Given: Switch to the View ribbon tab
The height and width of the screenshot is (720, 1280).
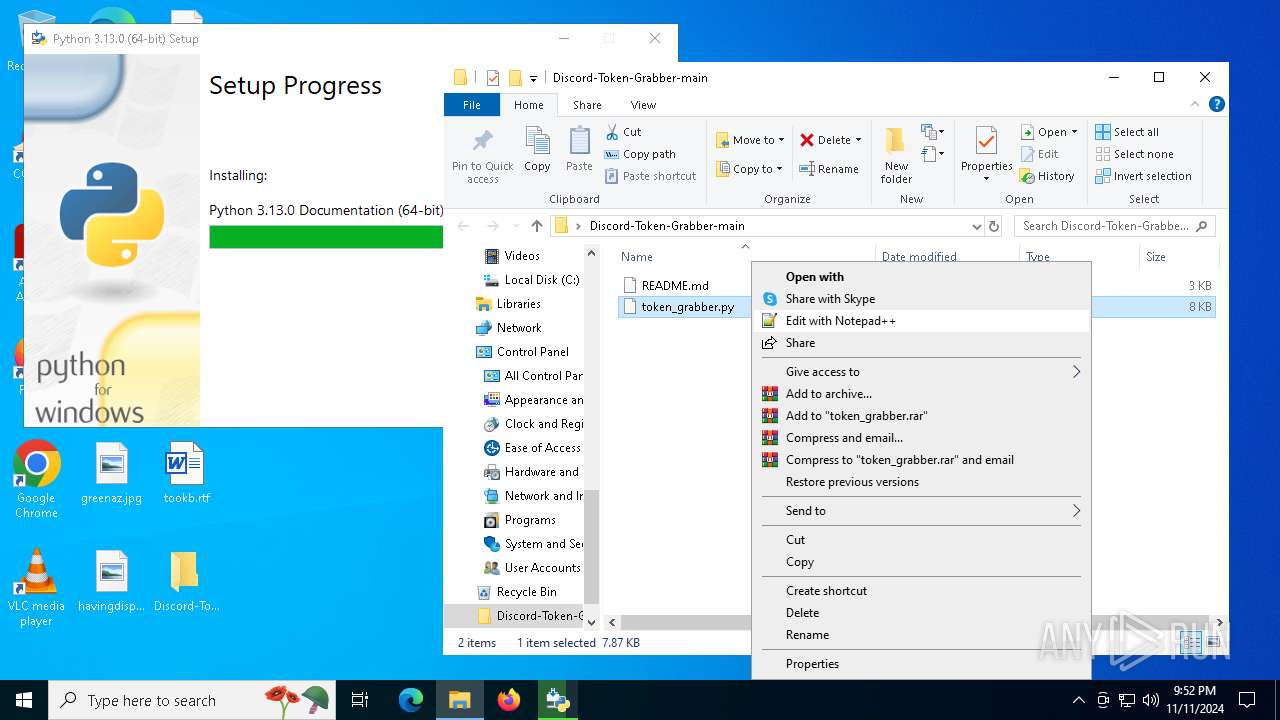Looking at the screenshot, I should click(643, 105).
